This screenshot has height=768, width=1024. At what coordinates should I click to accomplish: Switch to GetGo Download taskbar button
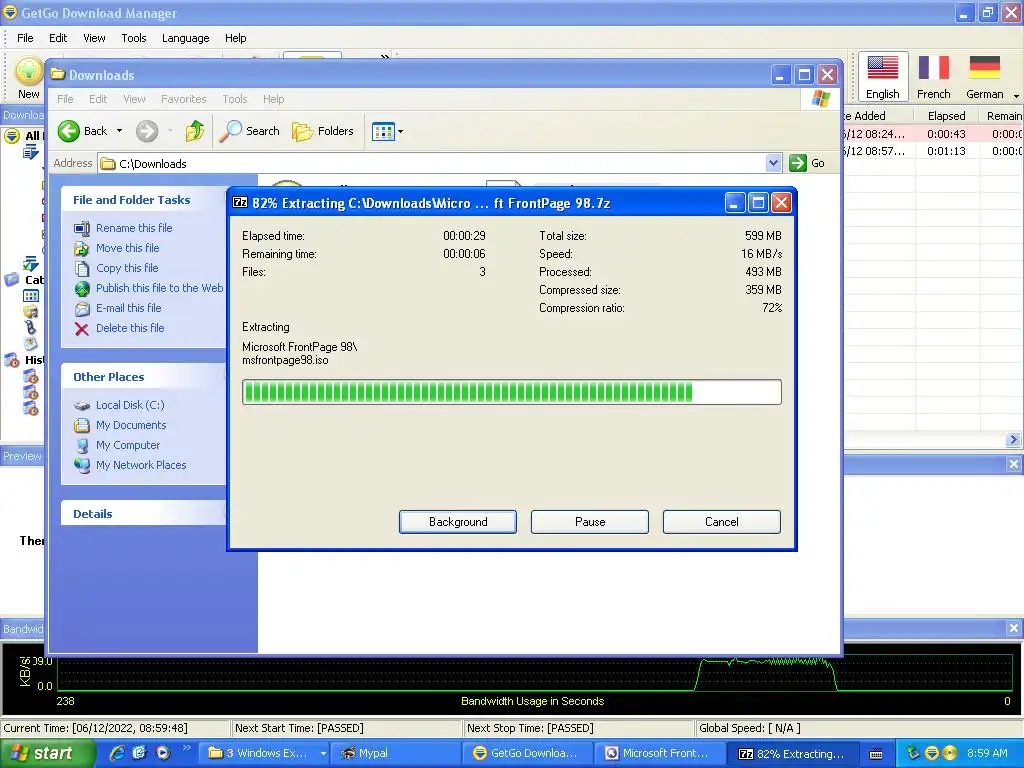coord(528,753)
